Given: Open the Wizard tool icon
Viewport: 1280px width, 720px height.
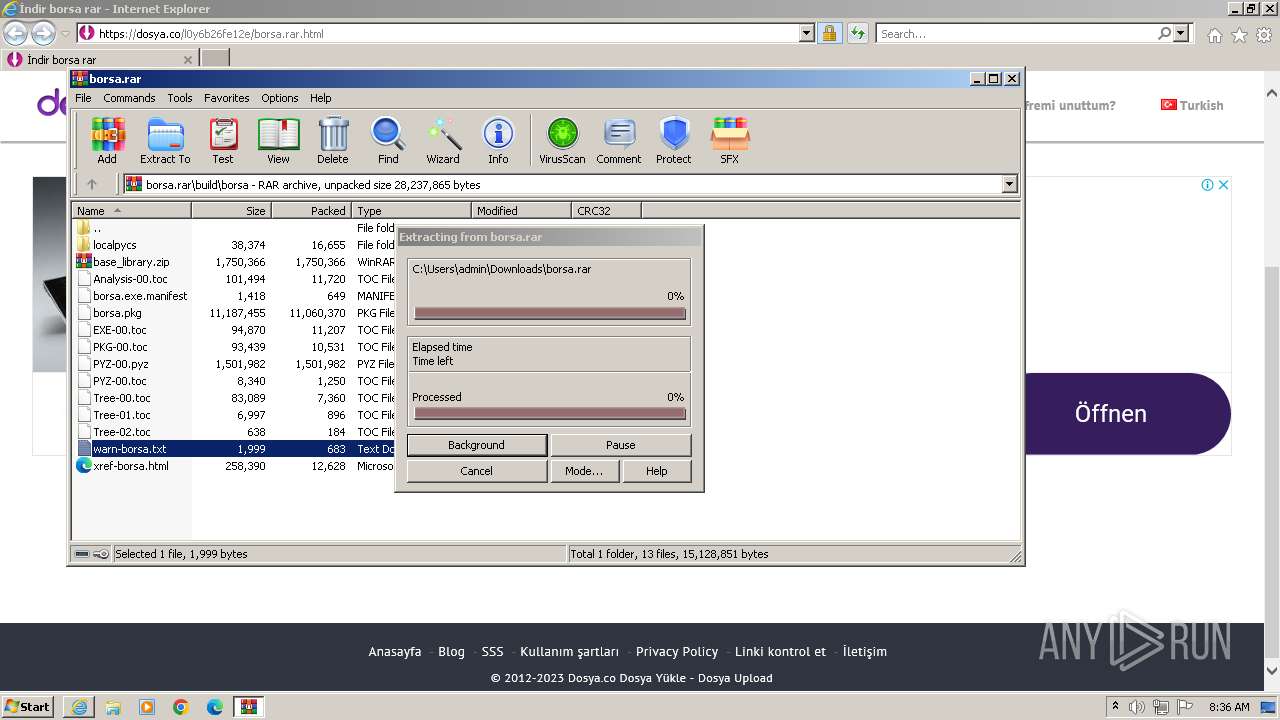Looking at the screenshot, I should click(443, 141).
